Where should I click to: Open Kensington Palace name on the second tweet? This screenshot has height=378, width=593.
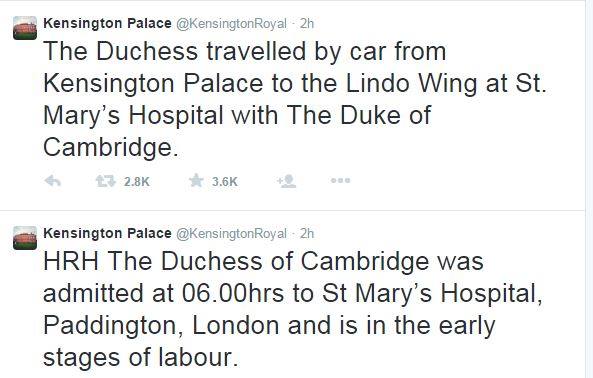tap(107, 233)
